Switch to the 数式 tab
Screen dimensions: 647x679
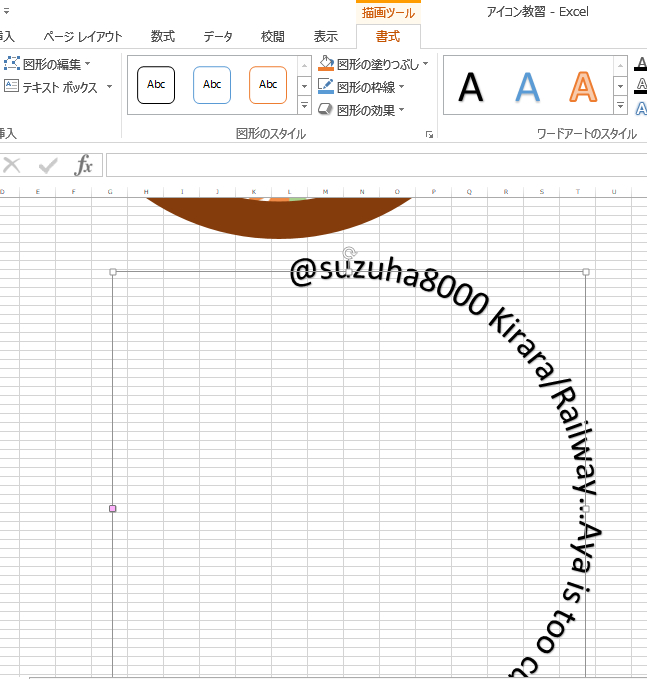pos(163,37)
